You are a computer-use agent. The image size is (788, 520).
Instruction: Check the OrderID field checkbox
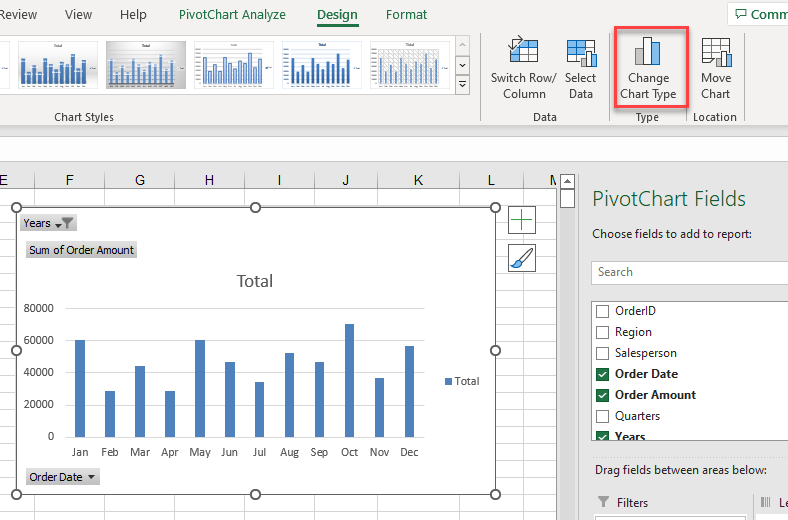pos(602,311)
